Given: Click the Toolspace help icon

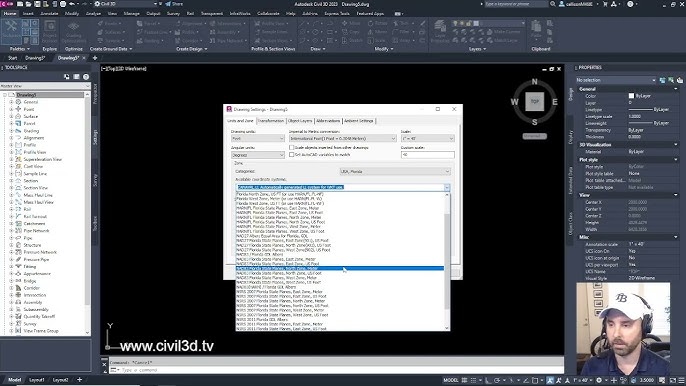Looking at the screenshot, I should point(86,77).
